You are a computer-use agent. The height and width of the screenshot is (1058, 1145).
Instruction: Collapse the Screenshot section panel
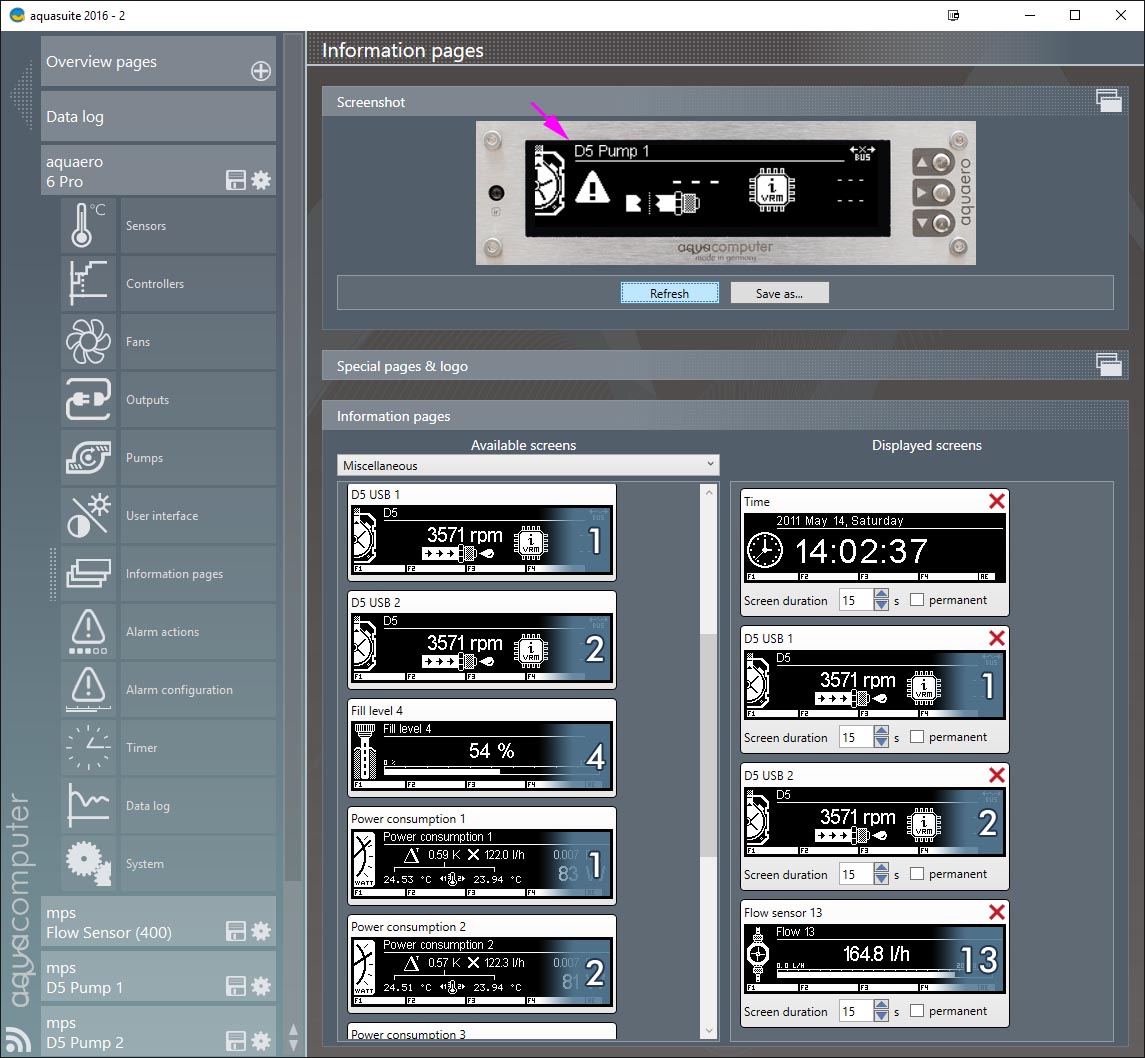[1107, 100]
